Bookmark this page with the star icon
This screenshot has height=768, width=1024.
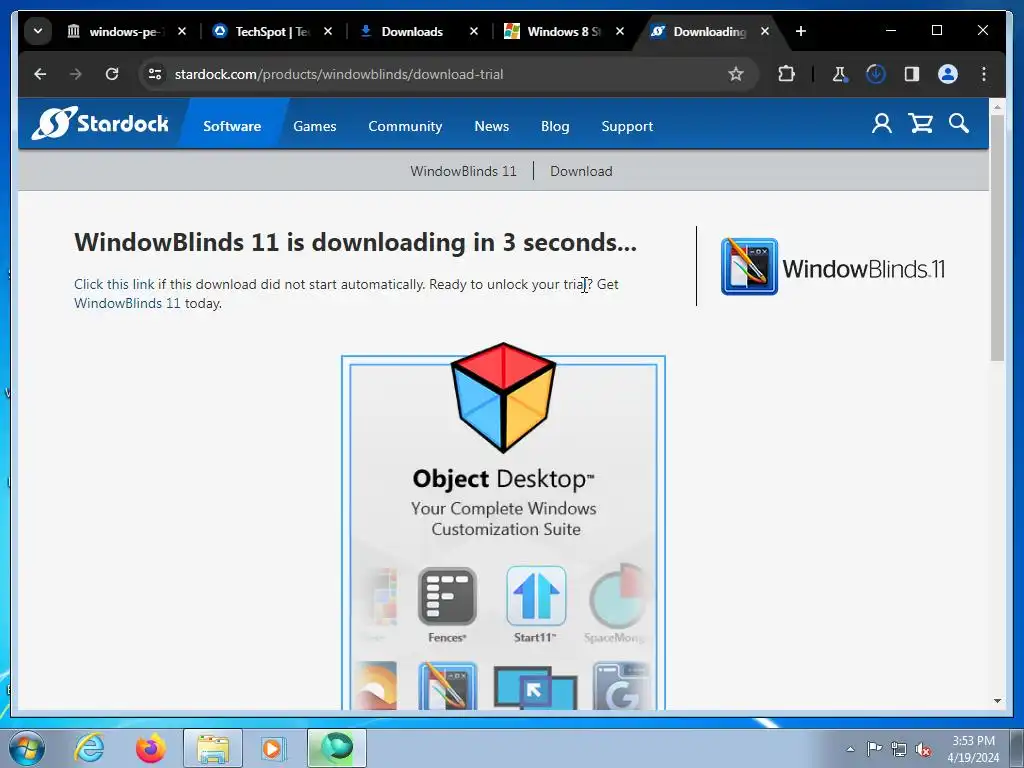pyautogui.click(x=736, y=74)
